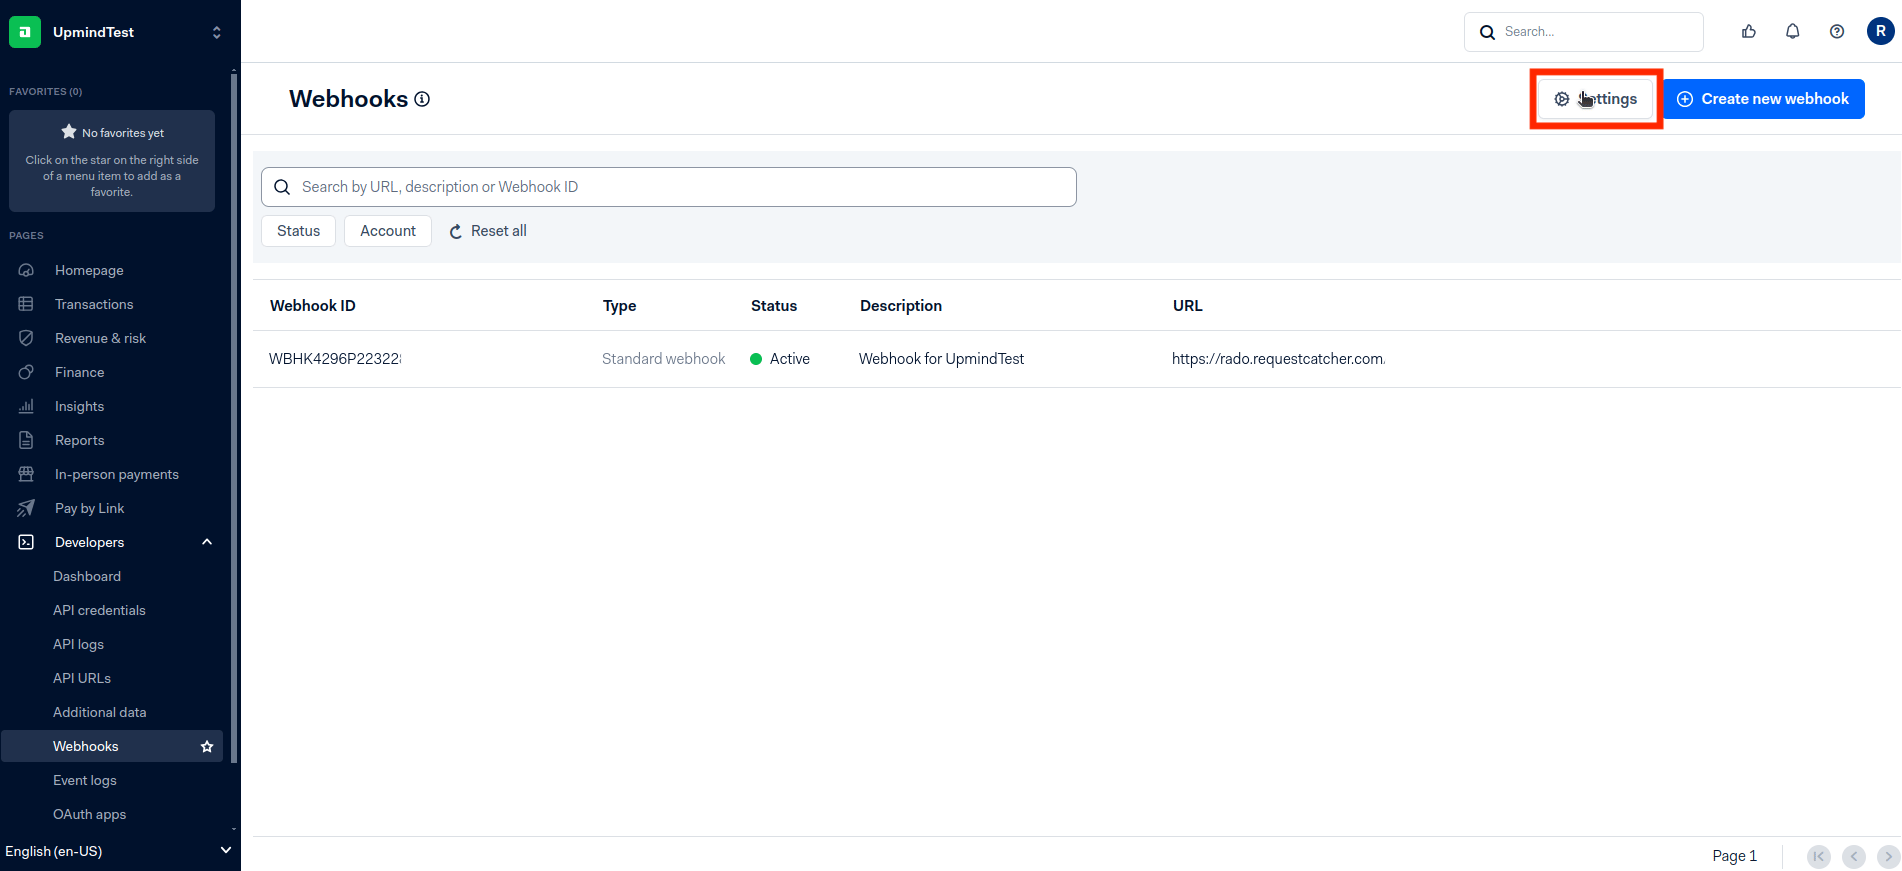Screen dimensions: 1902x871
Task: Open the notifications bell
Action: point(1793,32)
